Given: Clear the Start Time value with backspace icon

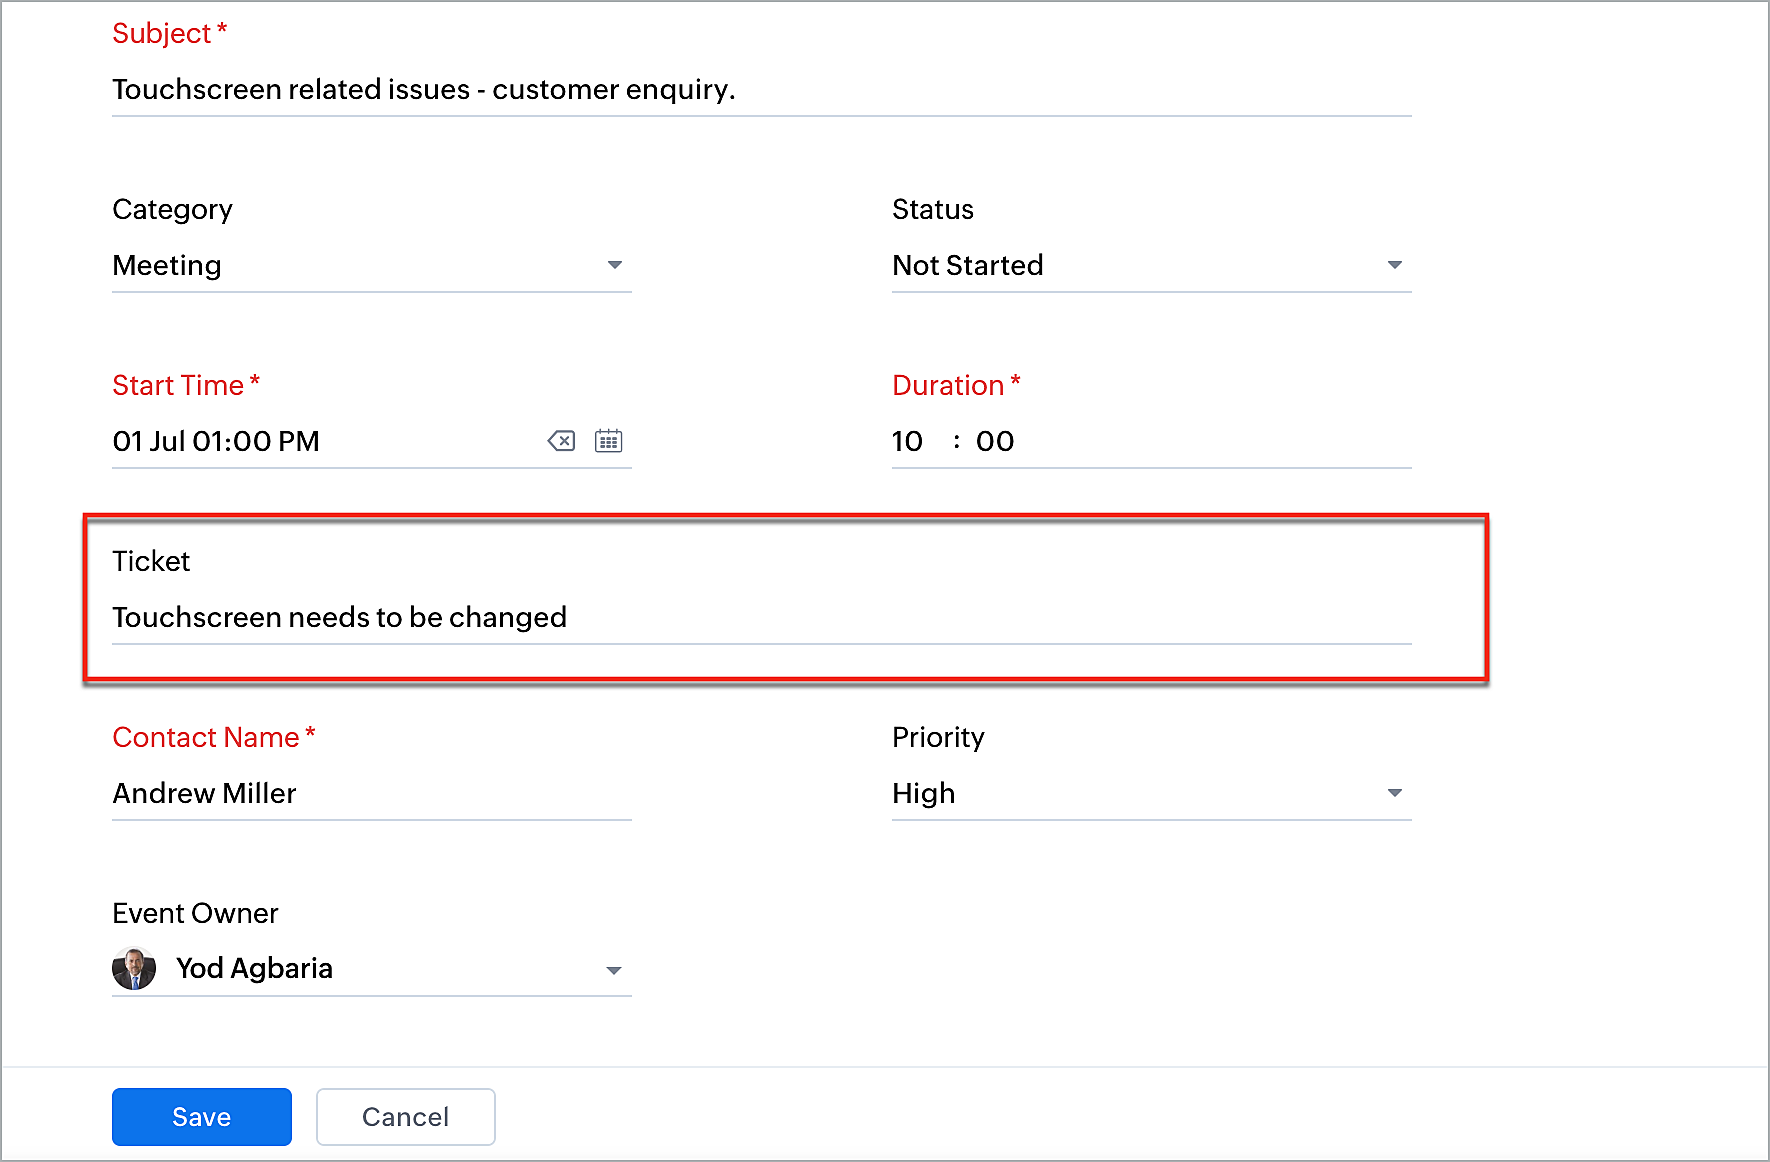Looking at the screenshot, I should pyautogui.click(x=561, y=441).
